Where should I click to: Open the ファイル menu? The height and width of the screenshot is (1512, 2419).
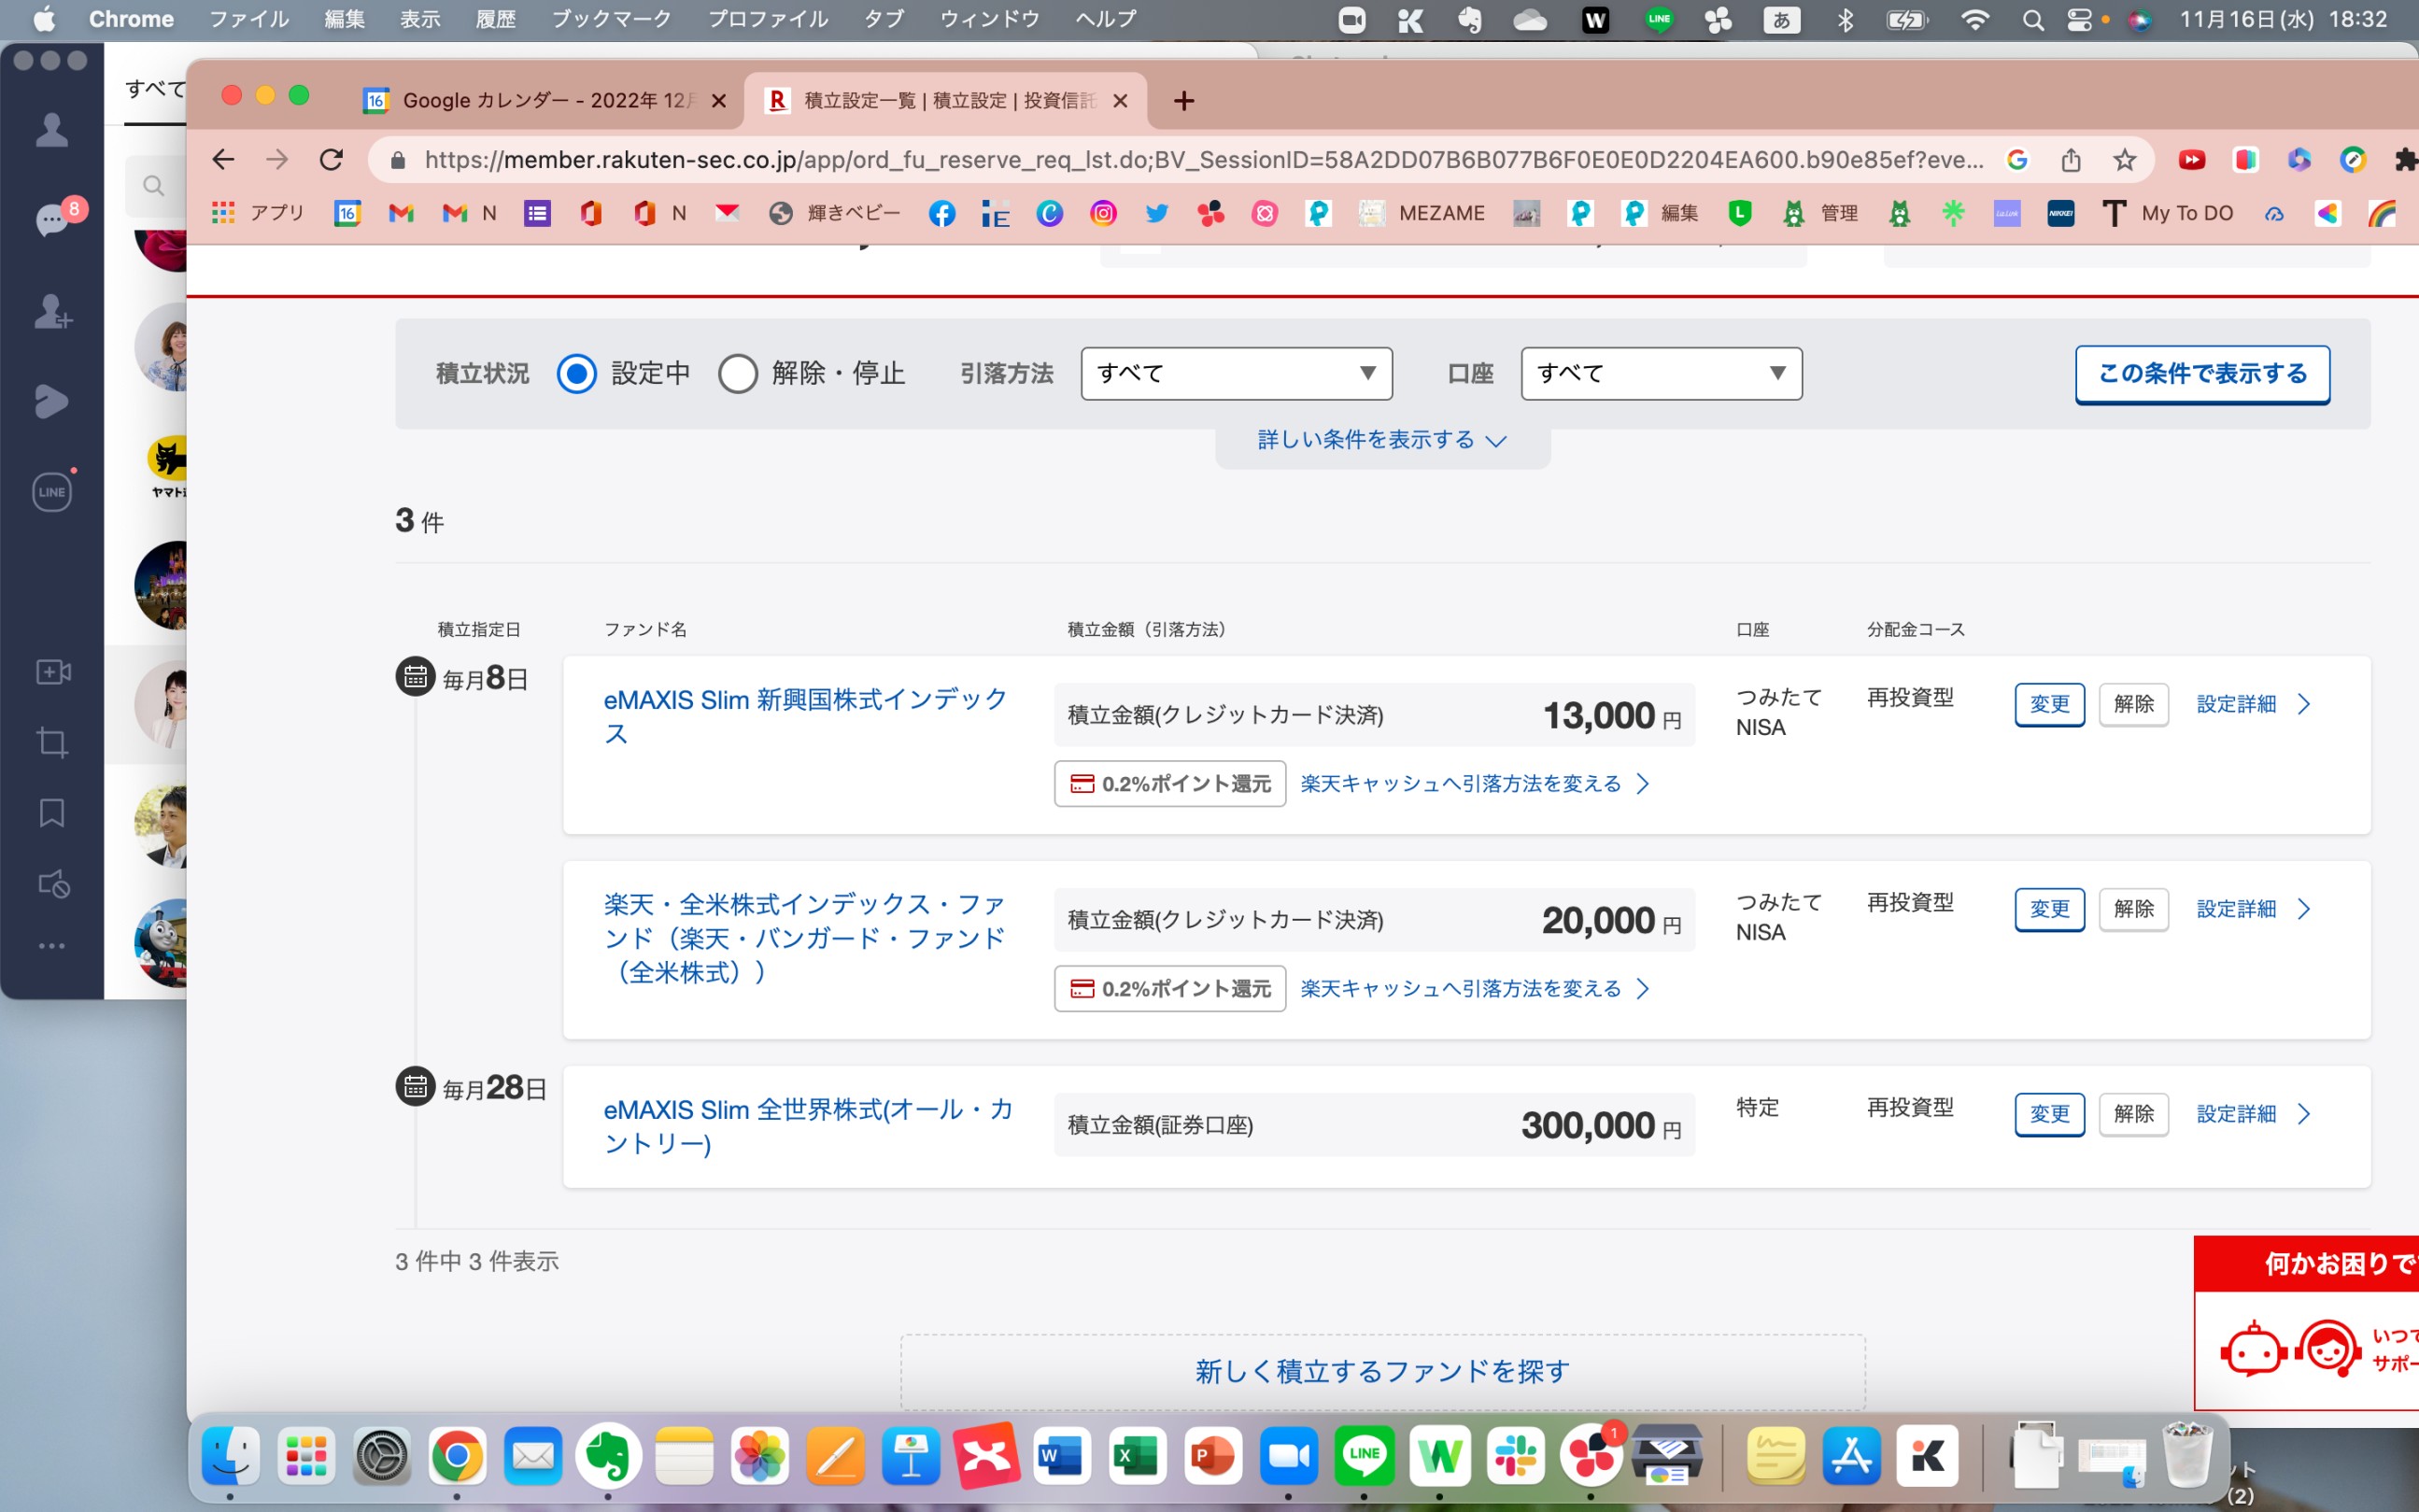(248, 19)
